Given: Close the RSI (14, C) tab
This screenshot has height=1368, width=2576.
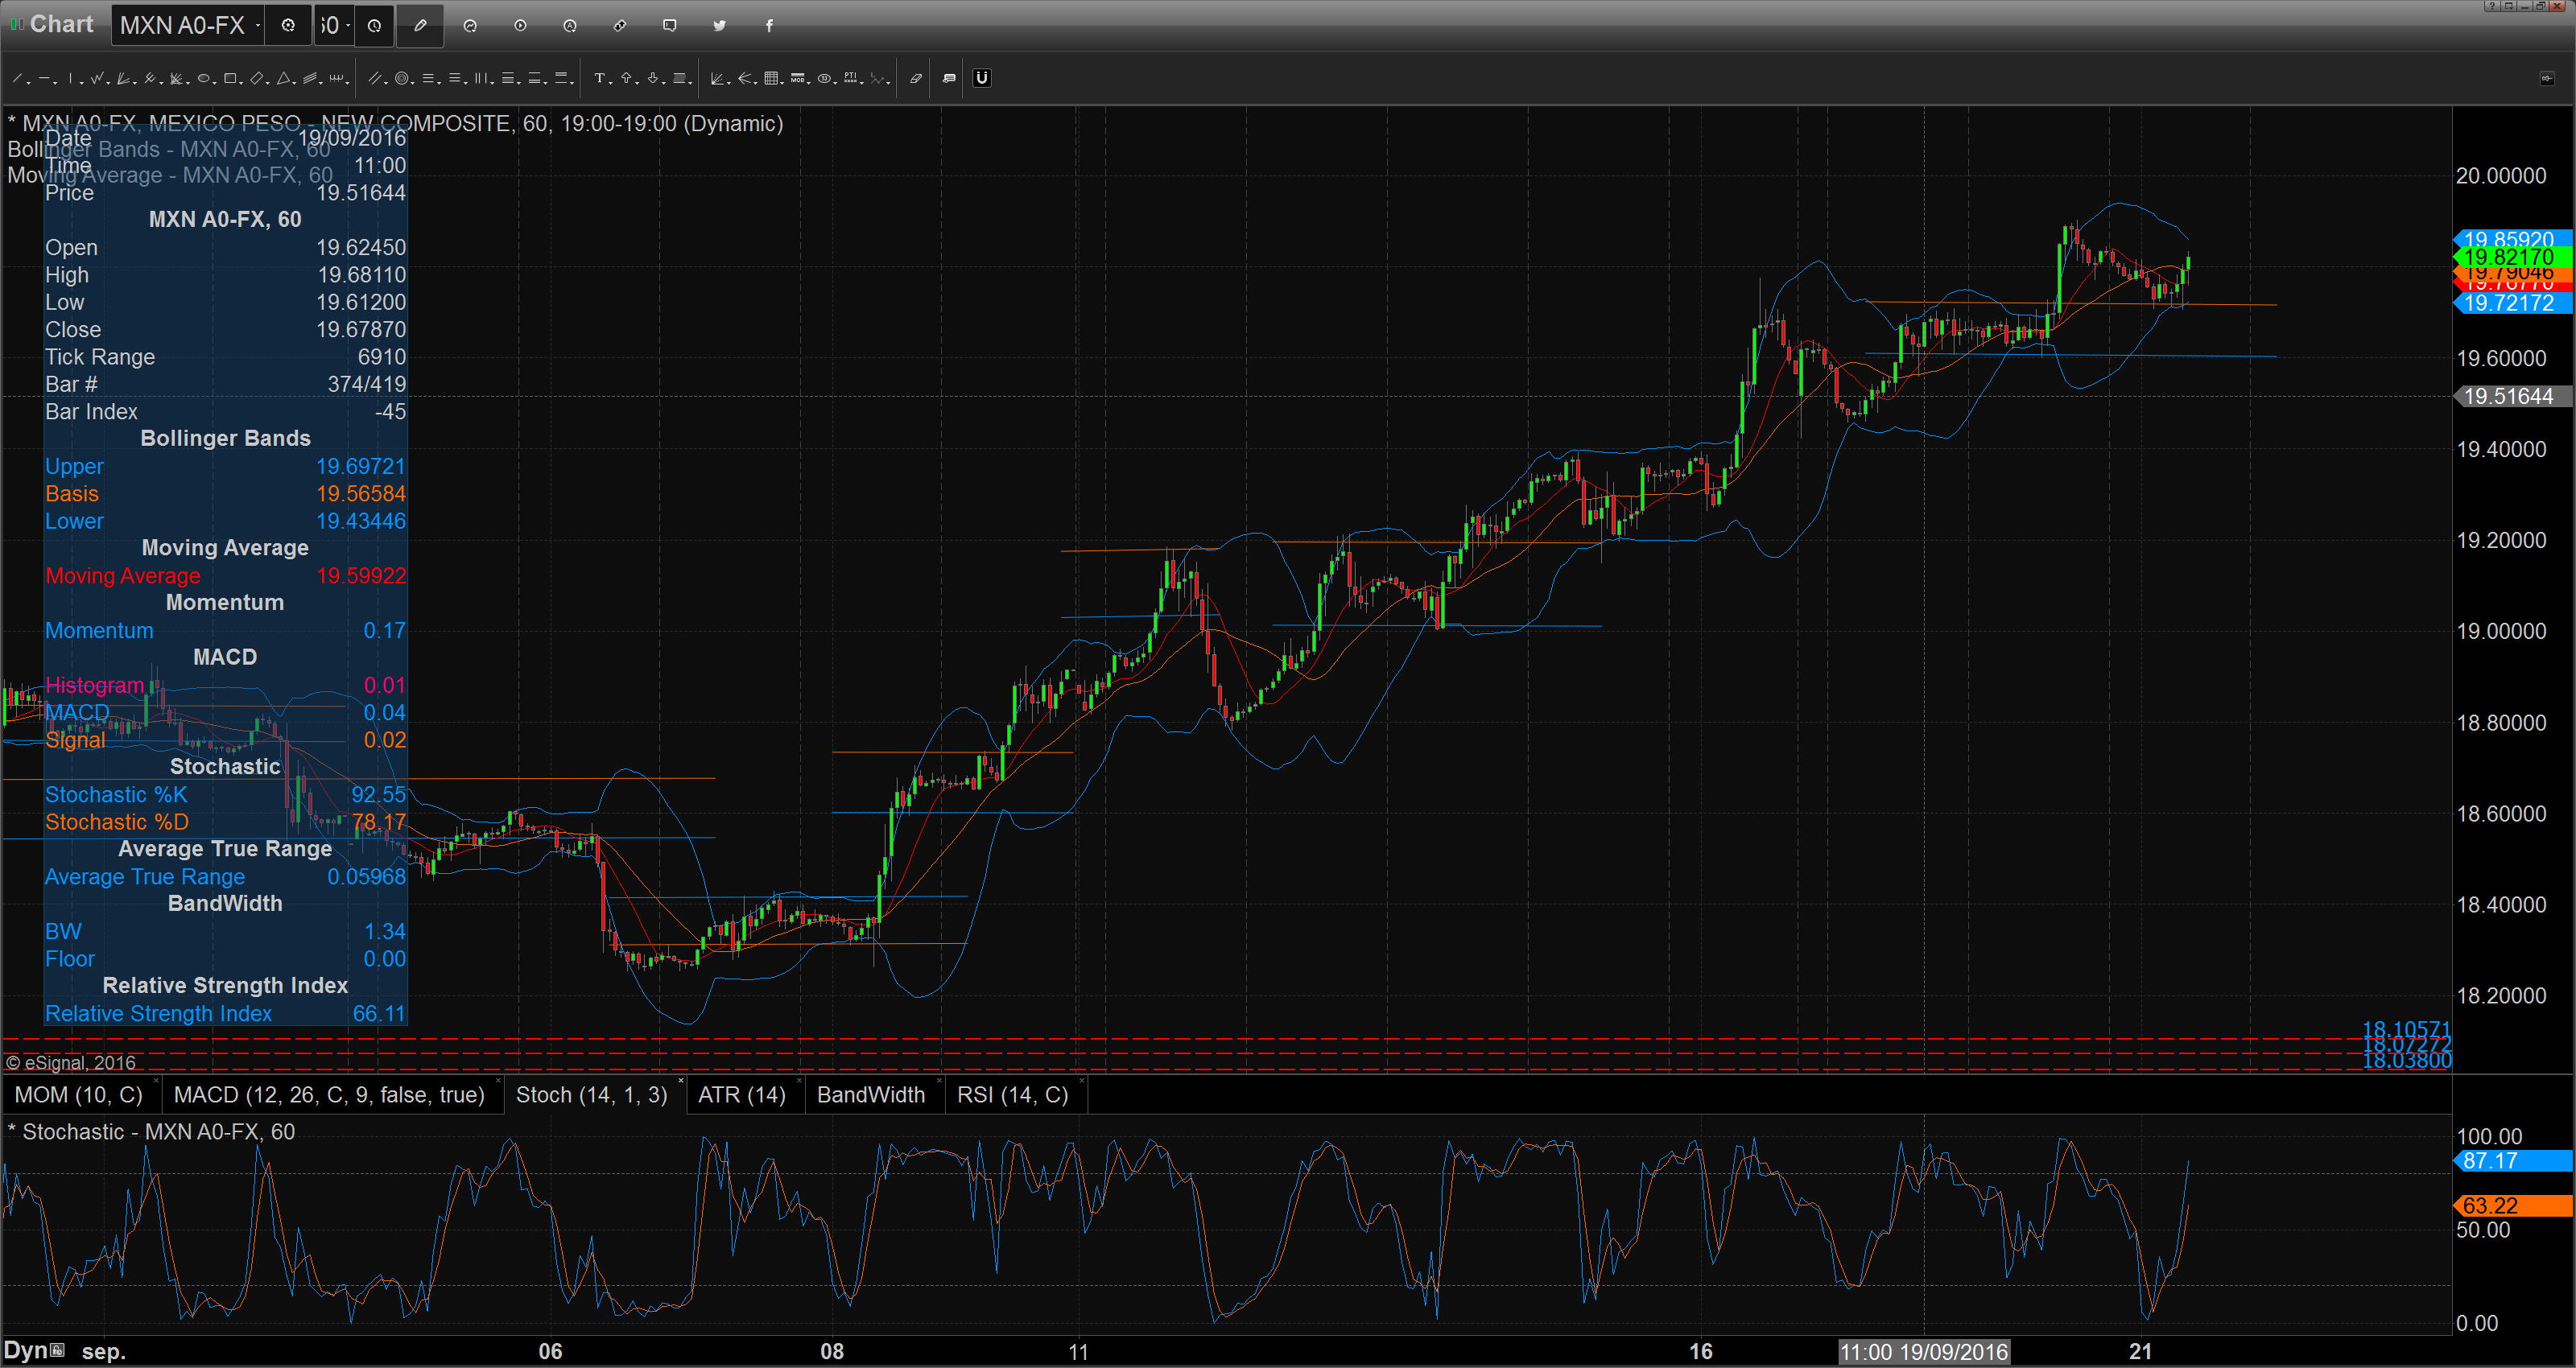Looking at the screenshot, I should 1082,1081.
